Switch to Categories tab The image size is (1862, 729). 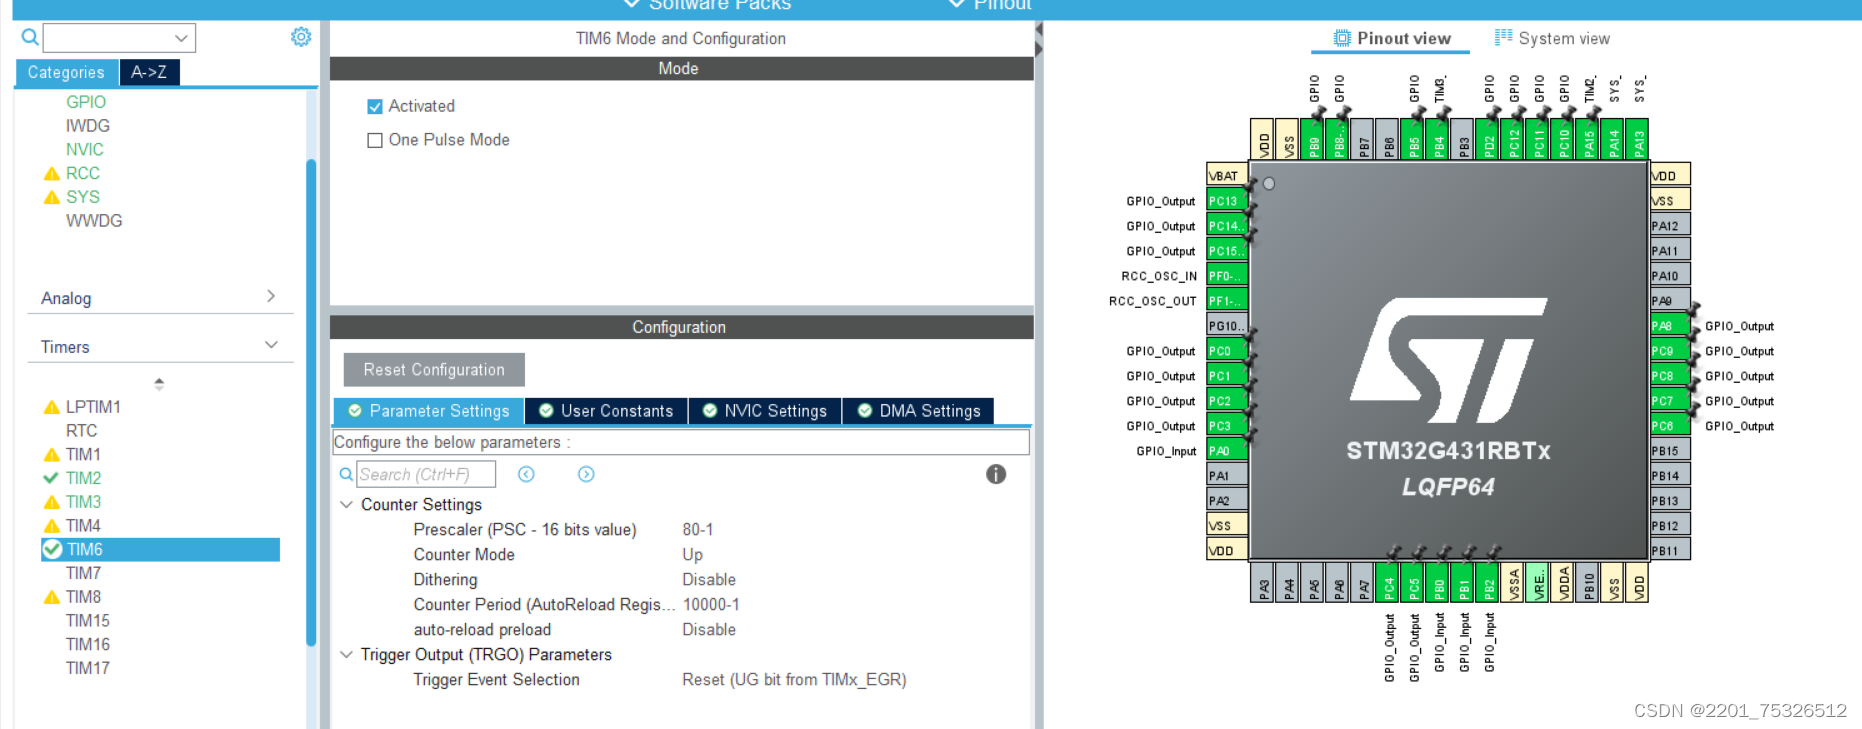pyautogui.click(x=66, y=72)
